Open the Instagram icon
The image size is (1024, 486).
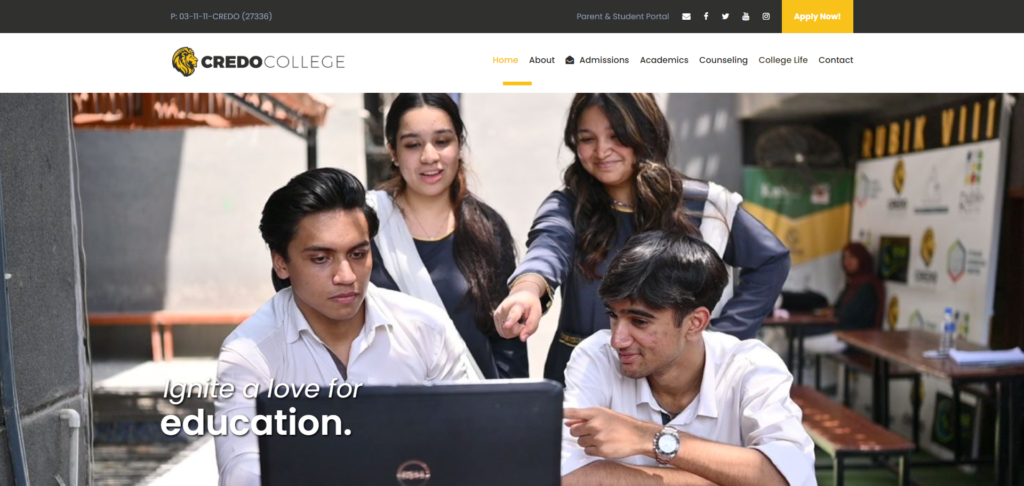tap(766, 16)
